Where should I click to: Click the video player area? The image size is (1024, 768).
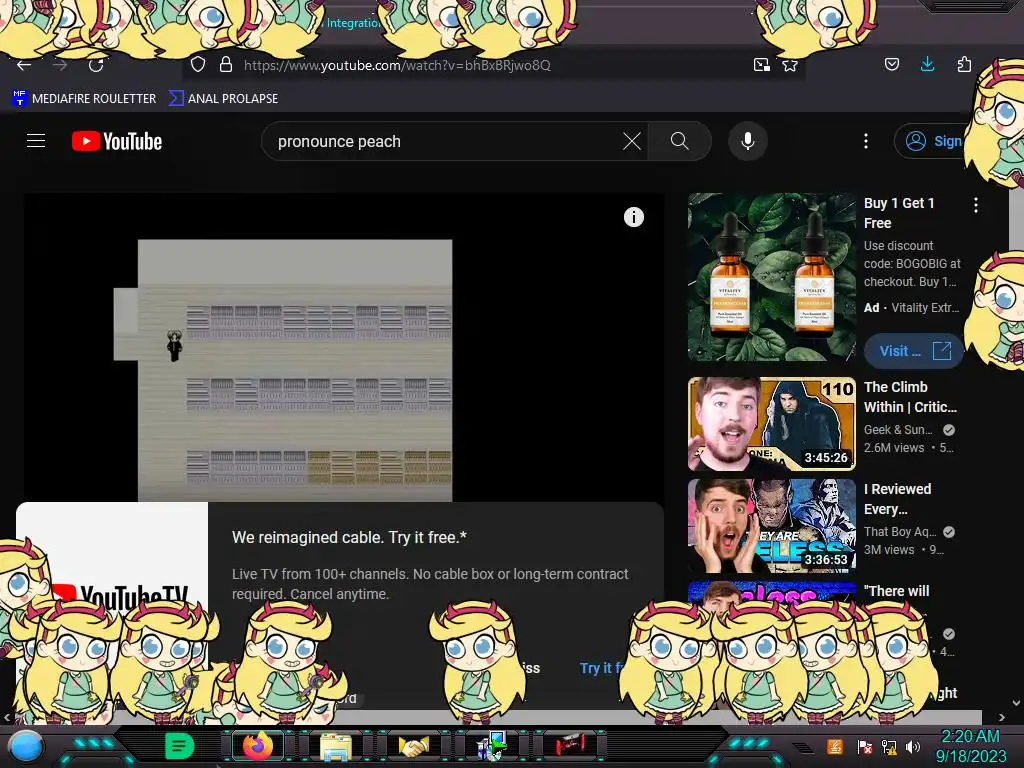(344, 347)
